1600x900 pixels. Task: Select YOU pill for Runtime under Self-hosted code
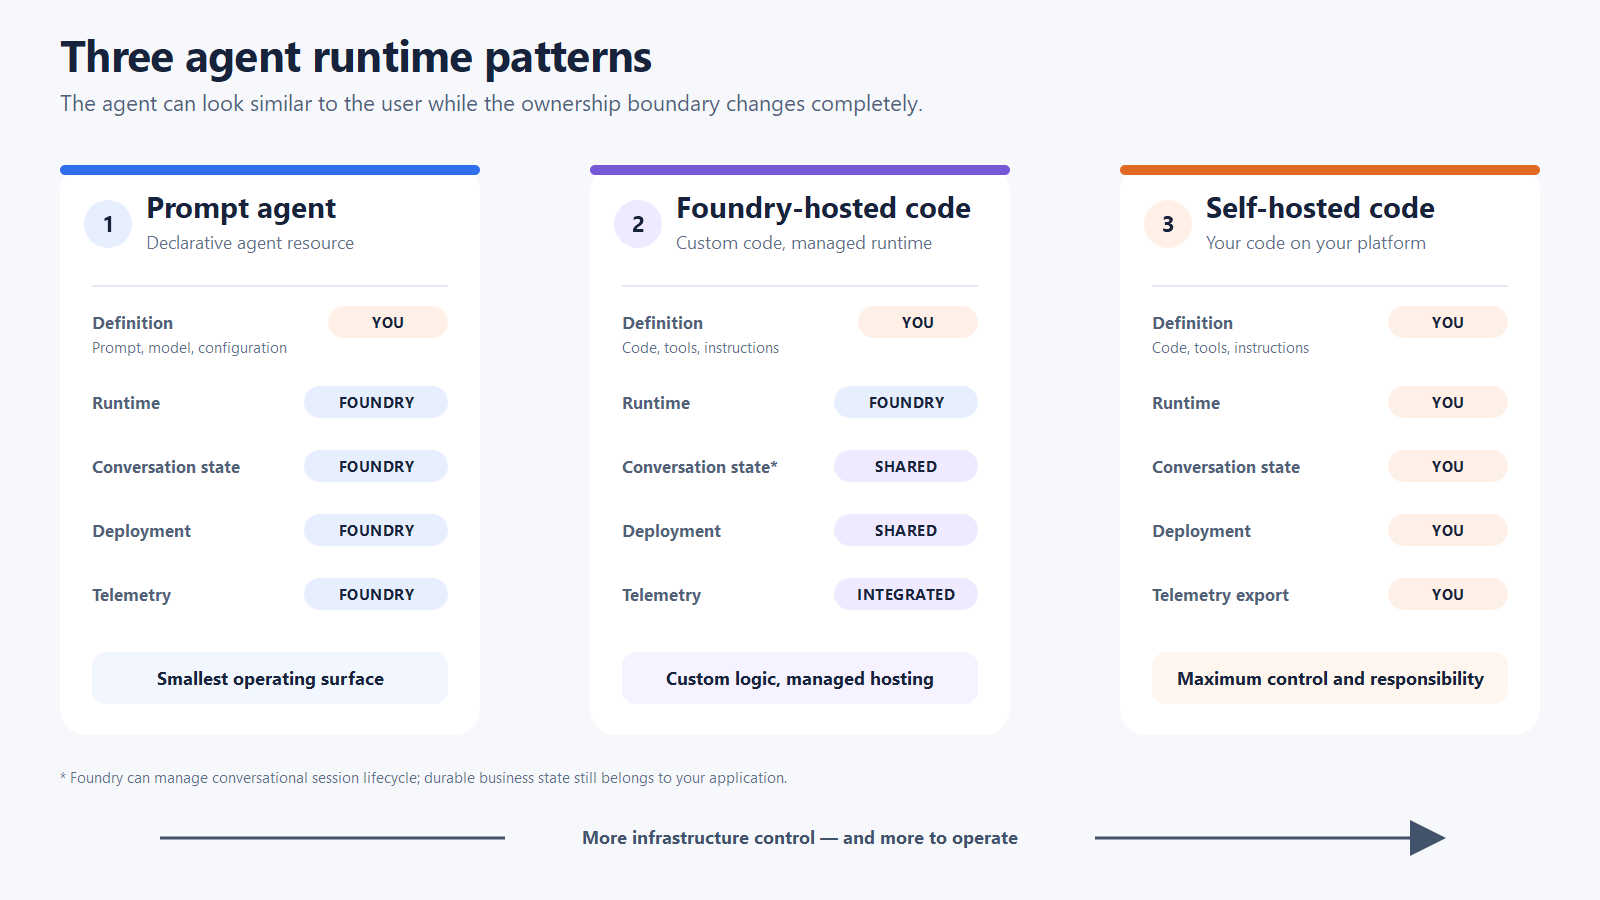pyautogui.click(x=1448, y=402)
